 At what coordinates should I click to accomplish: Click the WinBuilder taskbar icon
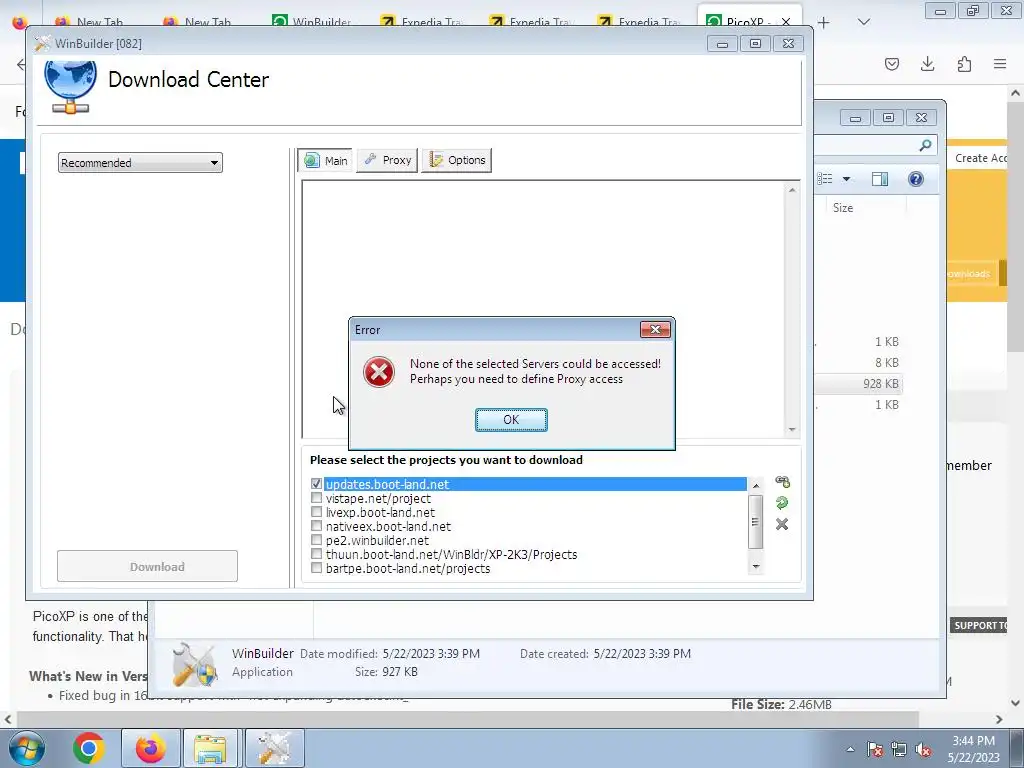[x=274, y=748]
